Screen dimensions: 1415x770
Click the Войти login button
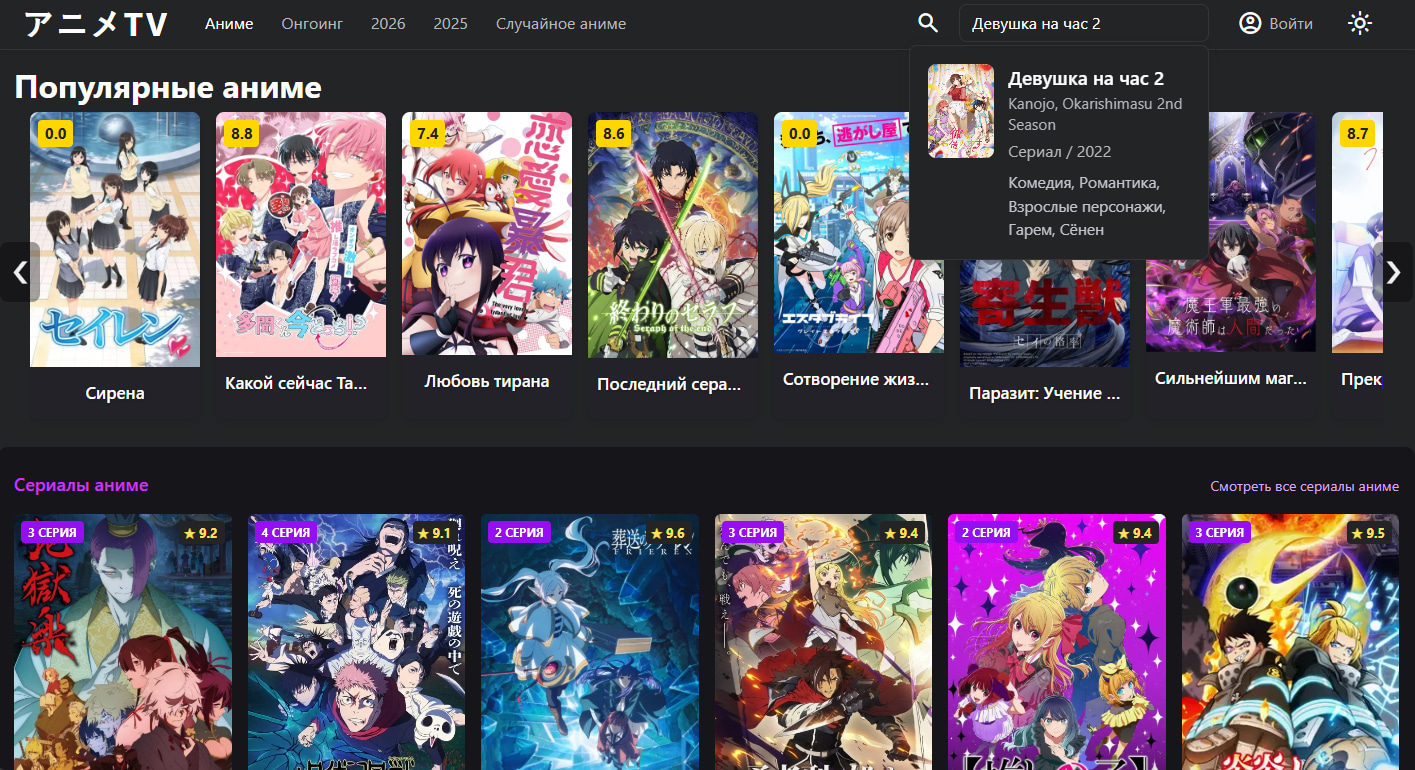coord(1290,24)
